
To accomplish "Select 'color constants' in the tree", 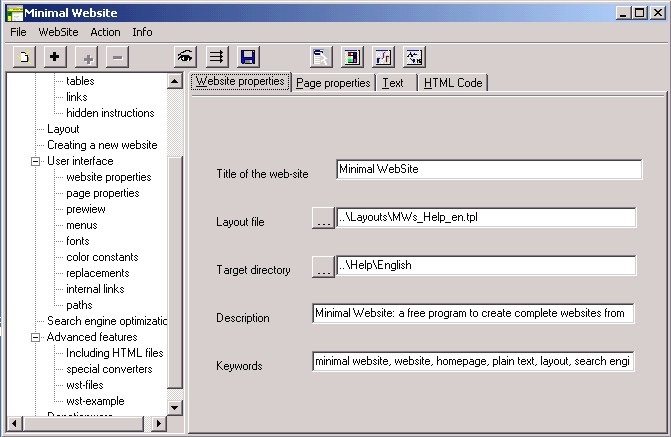I will coord(104,257).
